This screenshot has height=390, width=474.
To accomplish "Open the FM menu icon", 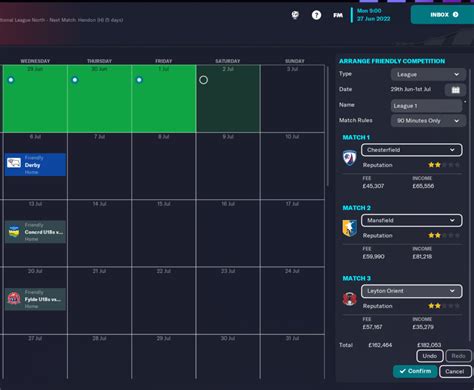I will point(338,15).
